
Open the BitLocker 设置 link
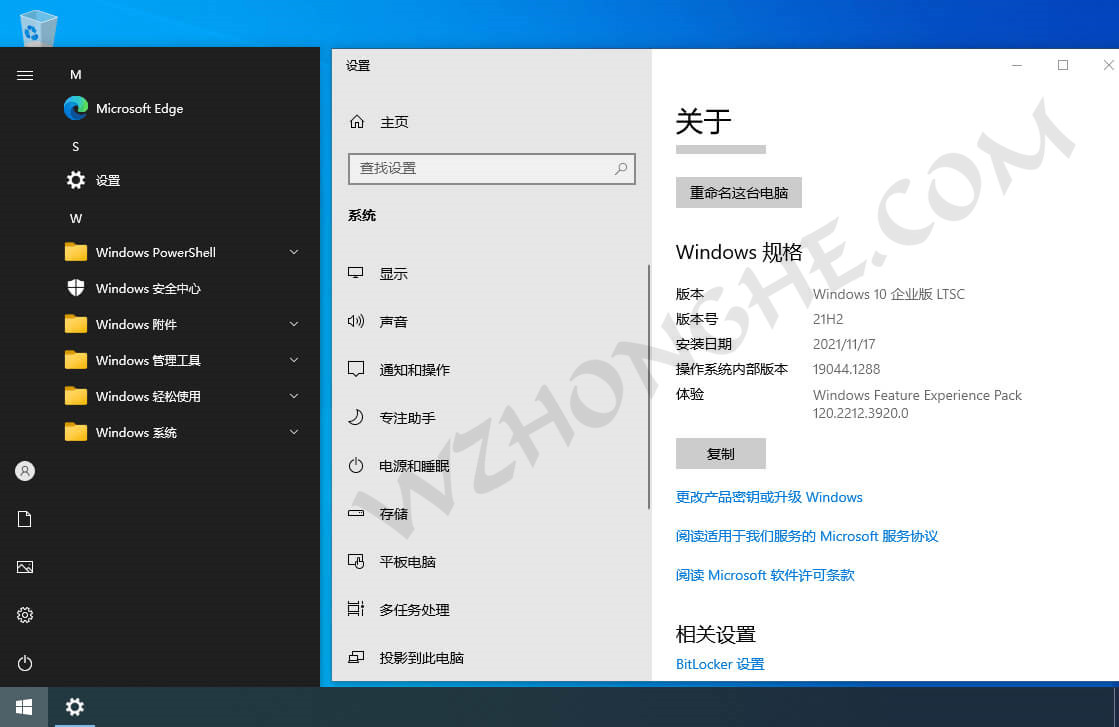(719, 663)
